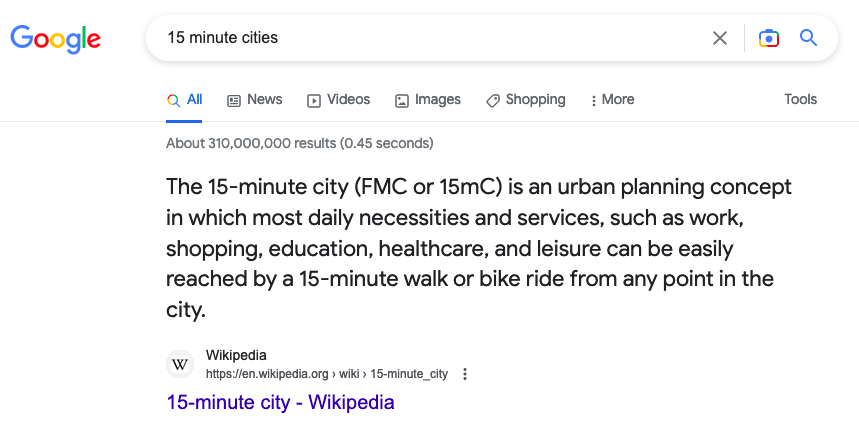Image resolution: width=859 pixels, height=432 pixels.
Task: Click the blue magnifier search icon
Action: tap(809, 38)
